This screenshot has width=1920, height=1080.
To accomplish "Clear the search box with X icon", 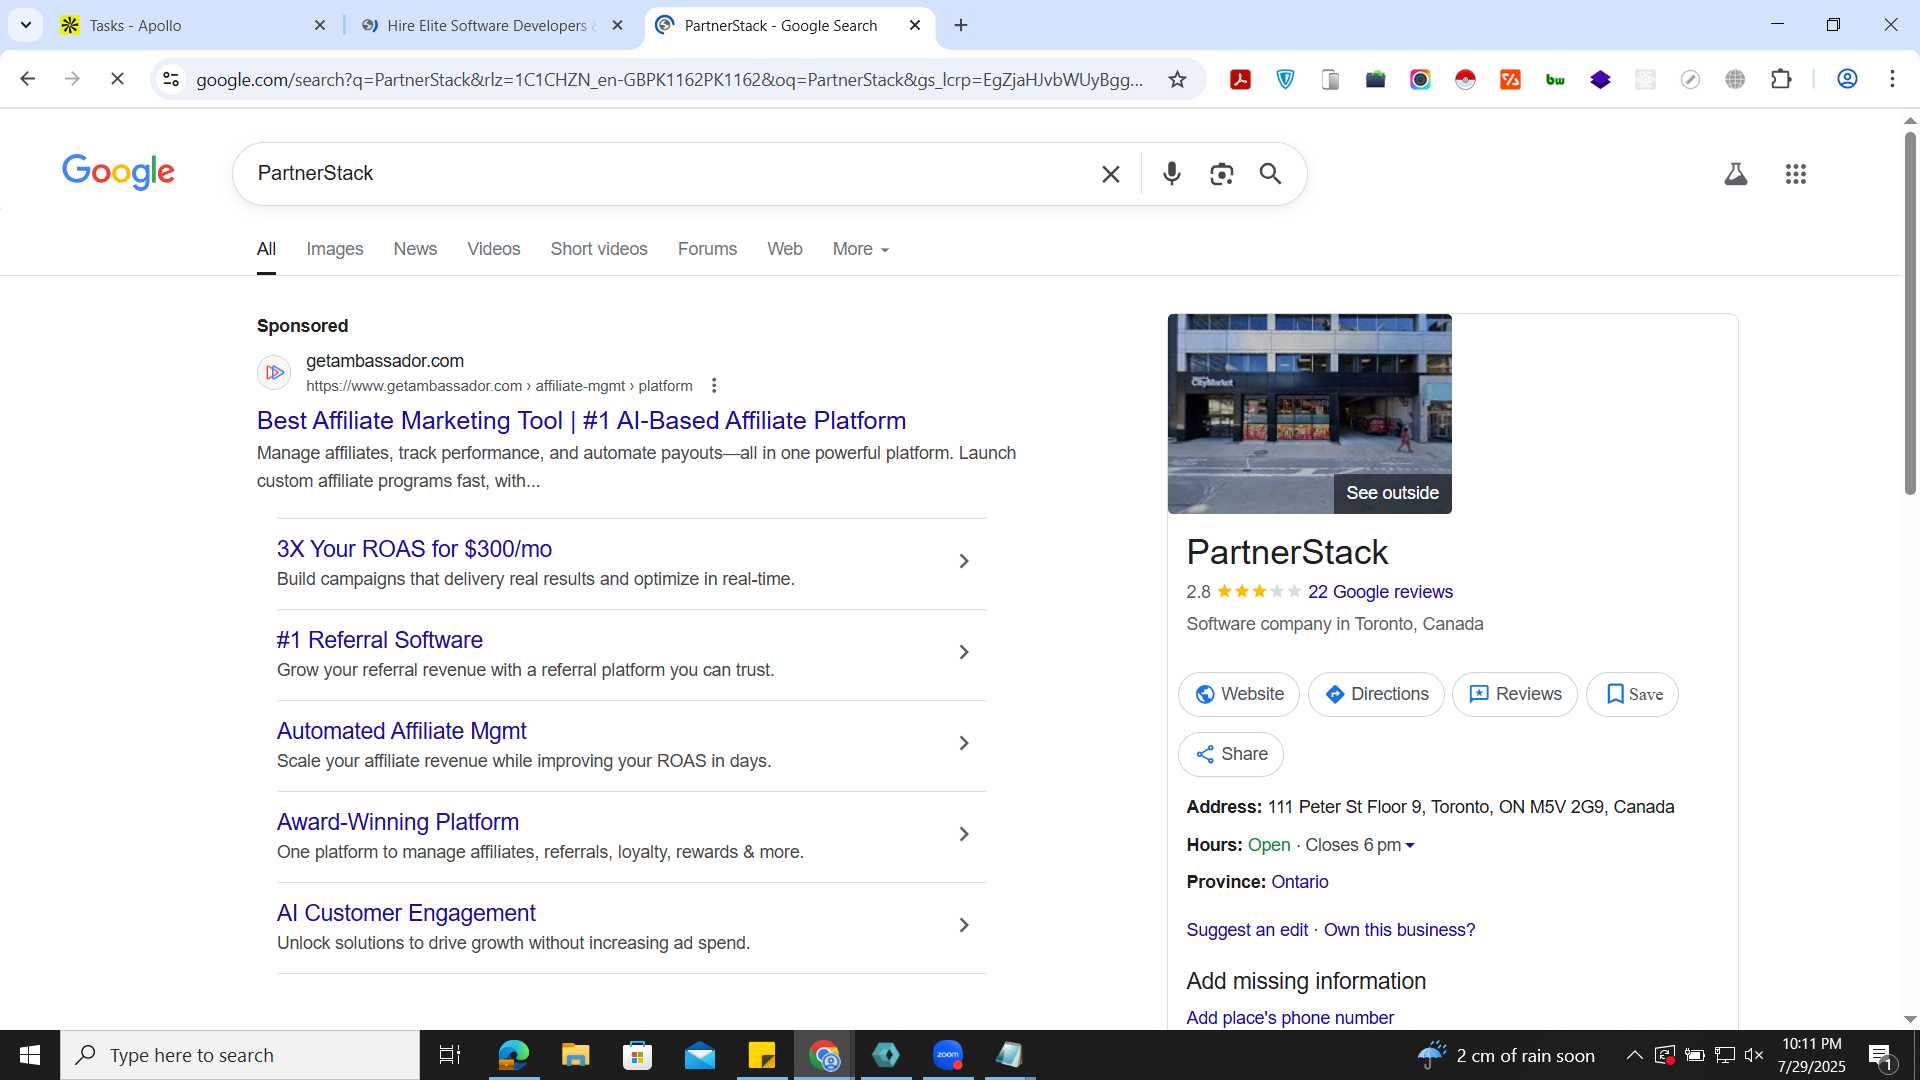I will 1110,174.
